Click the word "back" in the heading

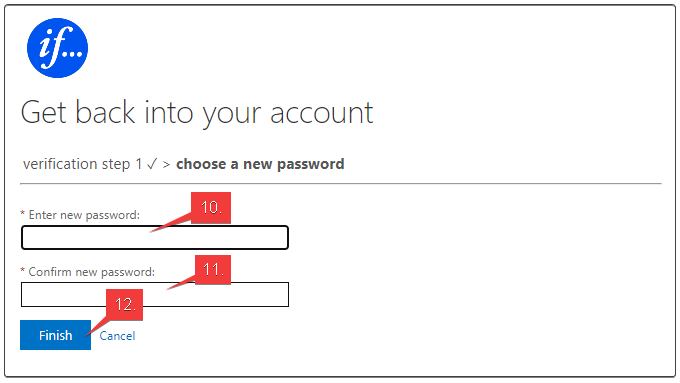click(105, 112)
